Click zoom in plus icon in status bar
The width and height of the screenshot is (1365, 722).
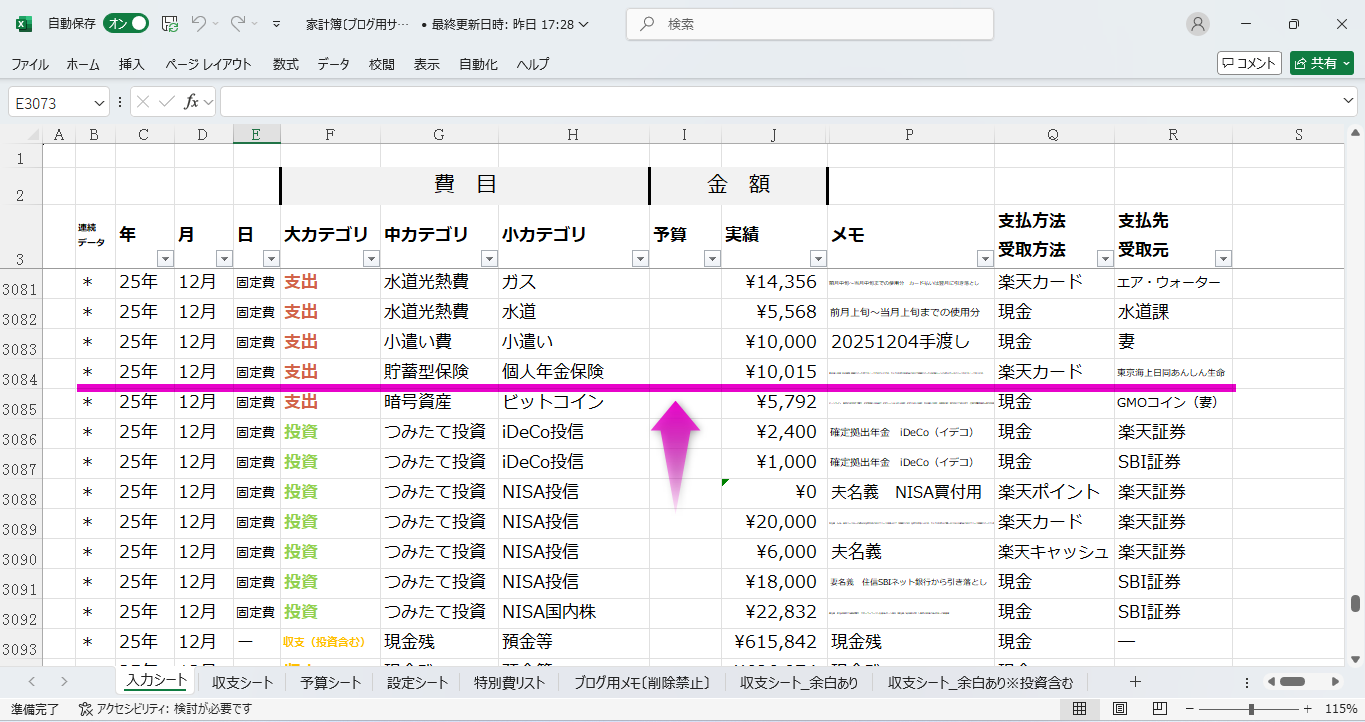(x=1308, y=709)
